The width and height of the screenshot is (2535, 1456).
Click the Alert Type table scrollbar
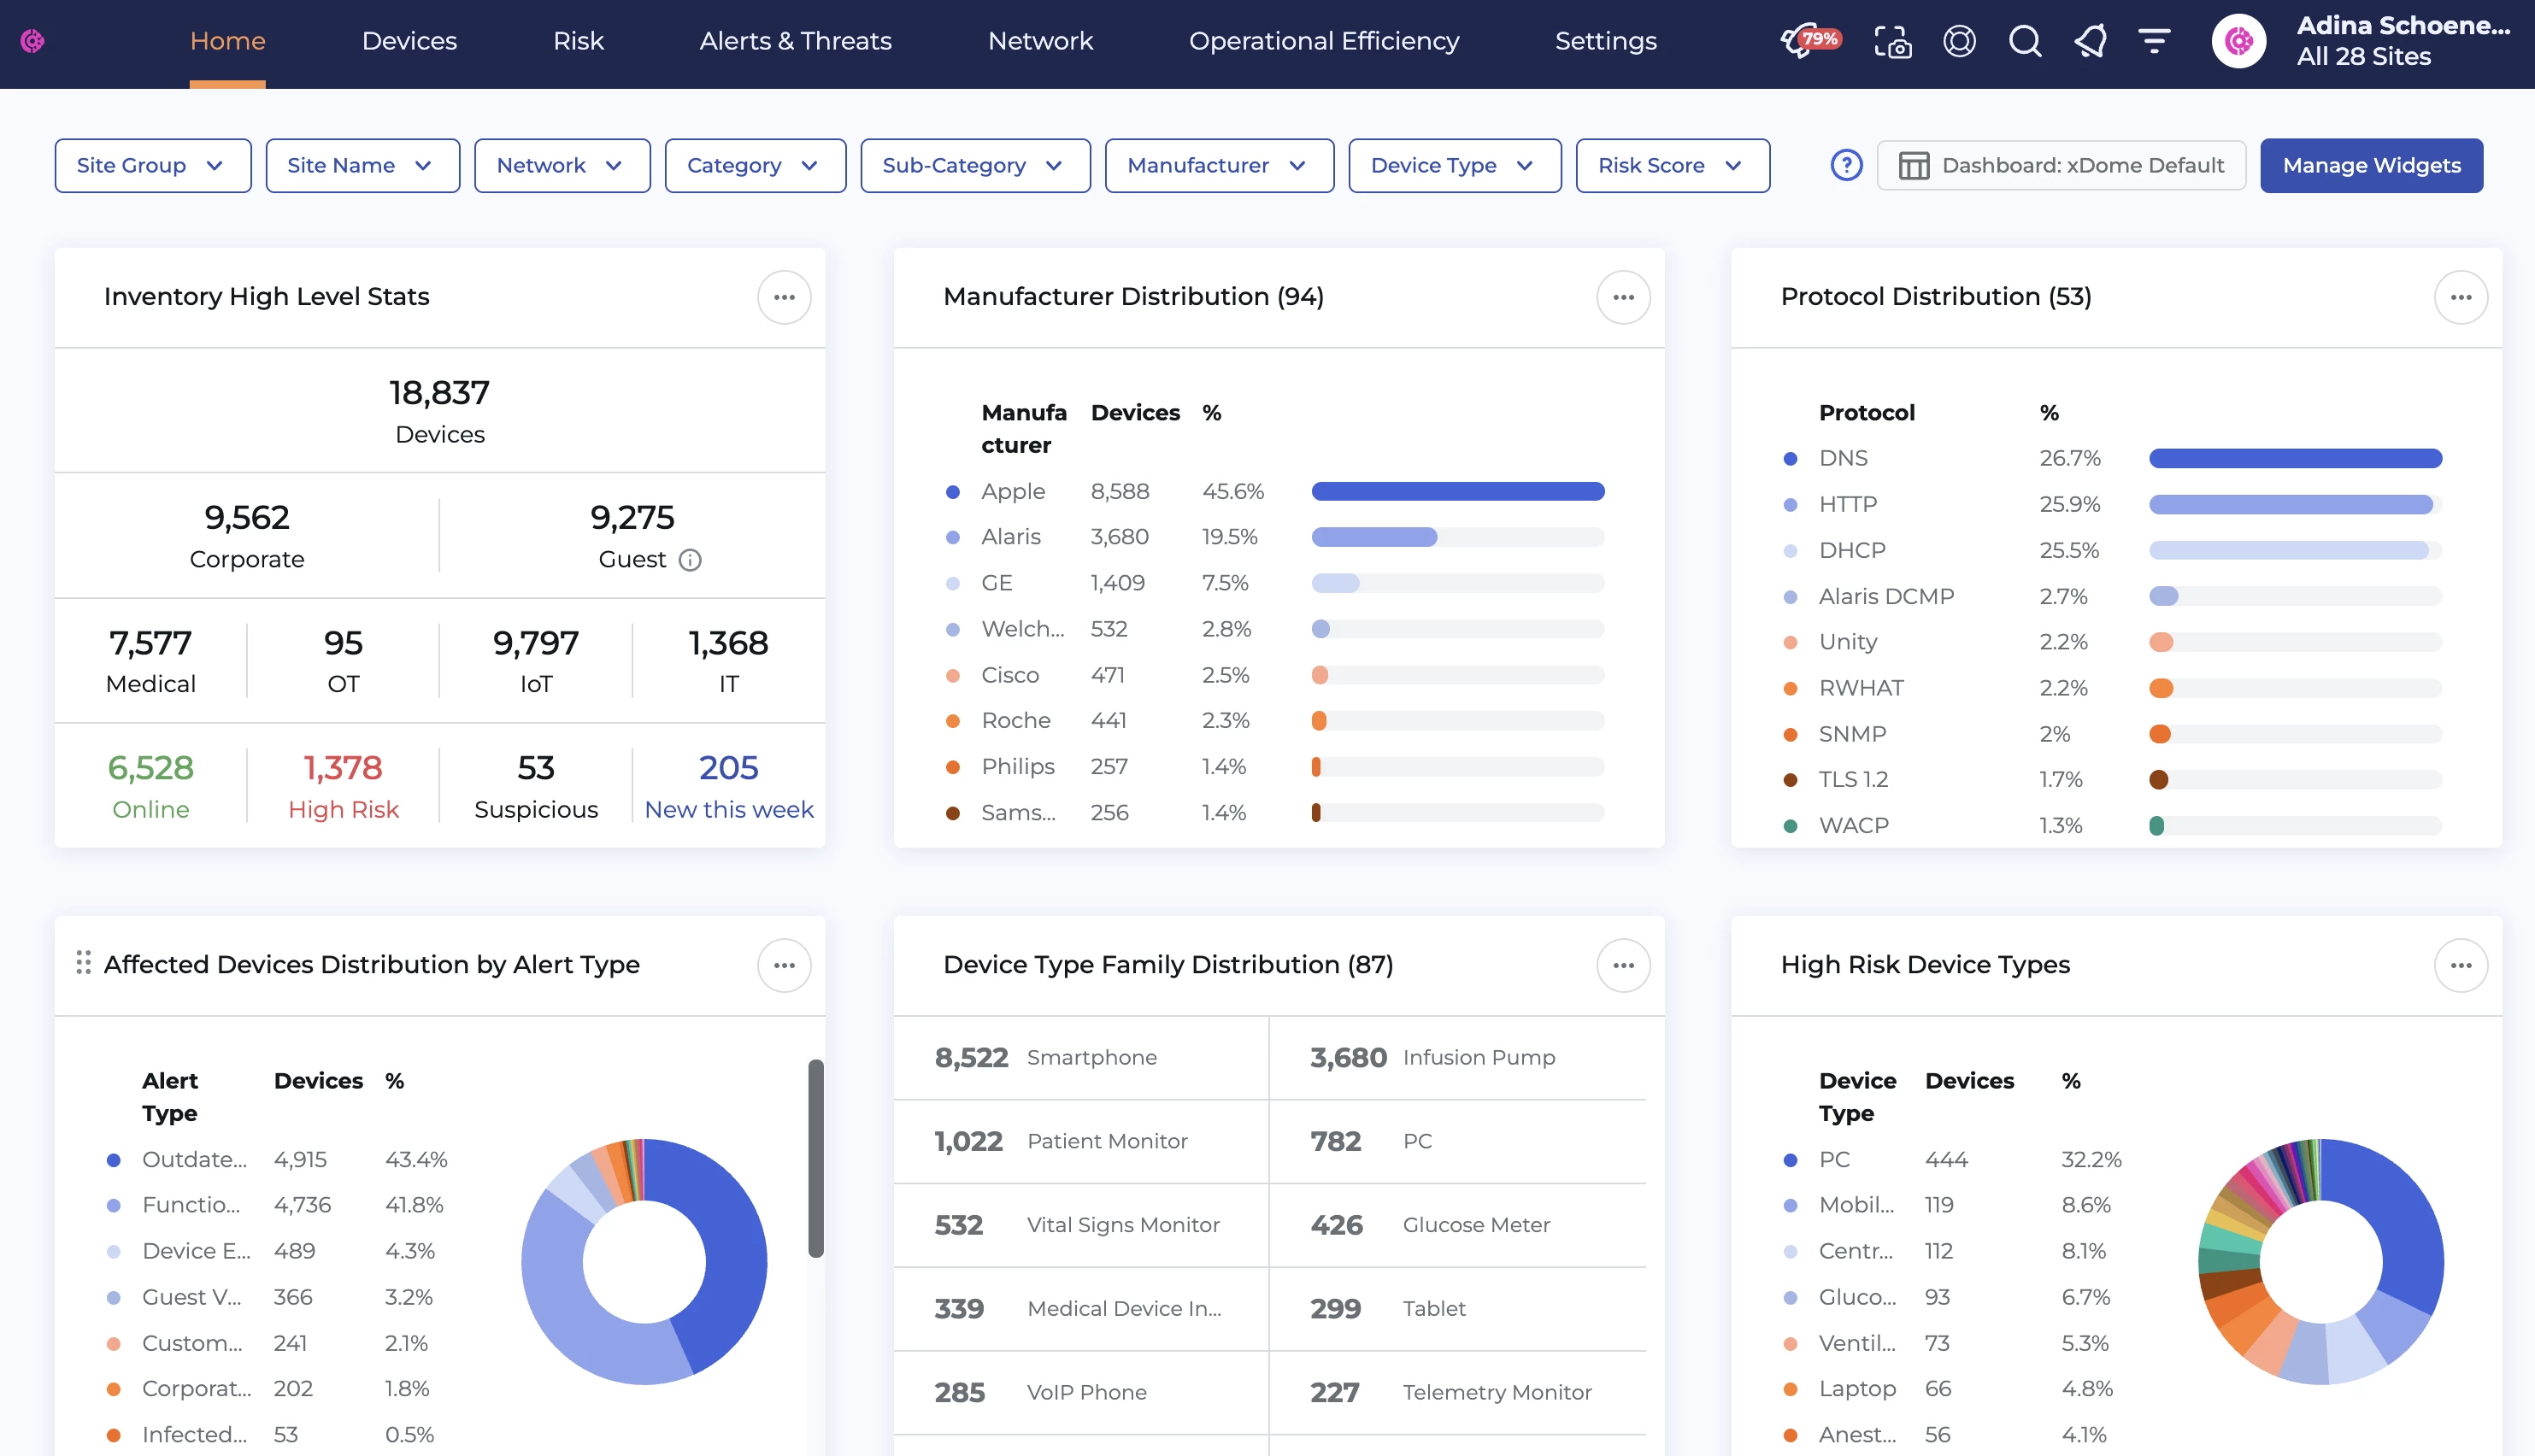click(x=816, y=1158)
